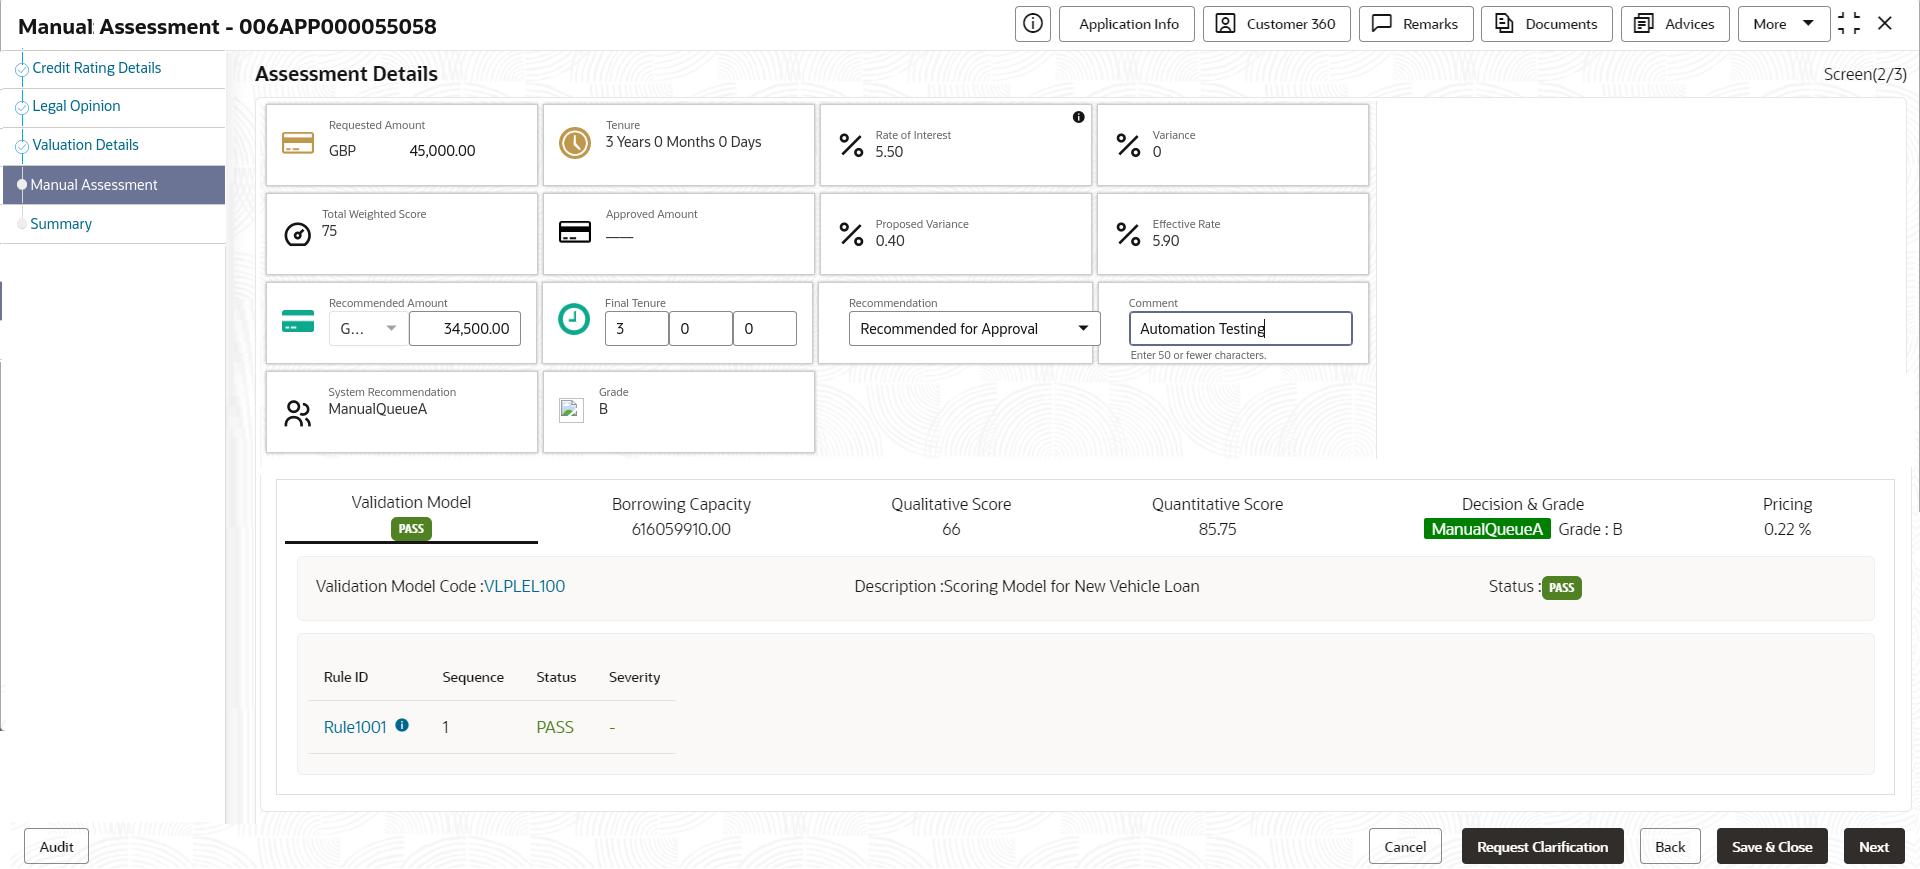The image size is (1920, 869).
Task: Click the System Recommendation people icon
Action: [298, 413]
